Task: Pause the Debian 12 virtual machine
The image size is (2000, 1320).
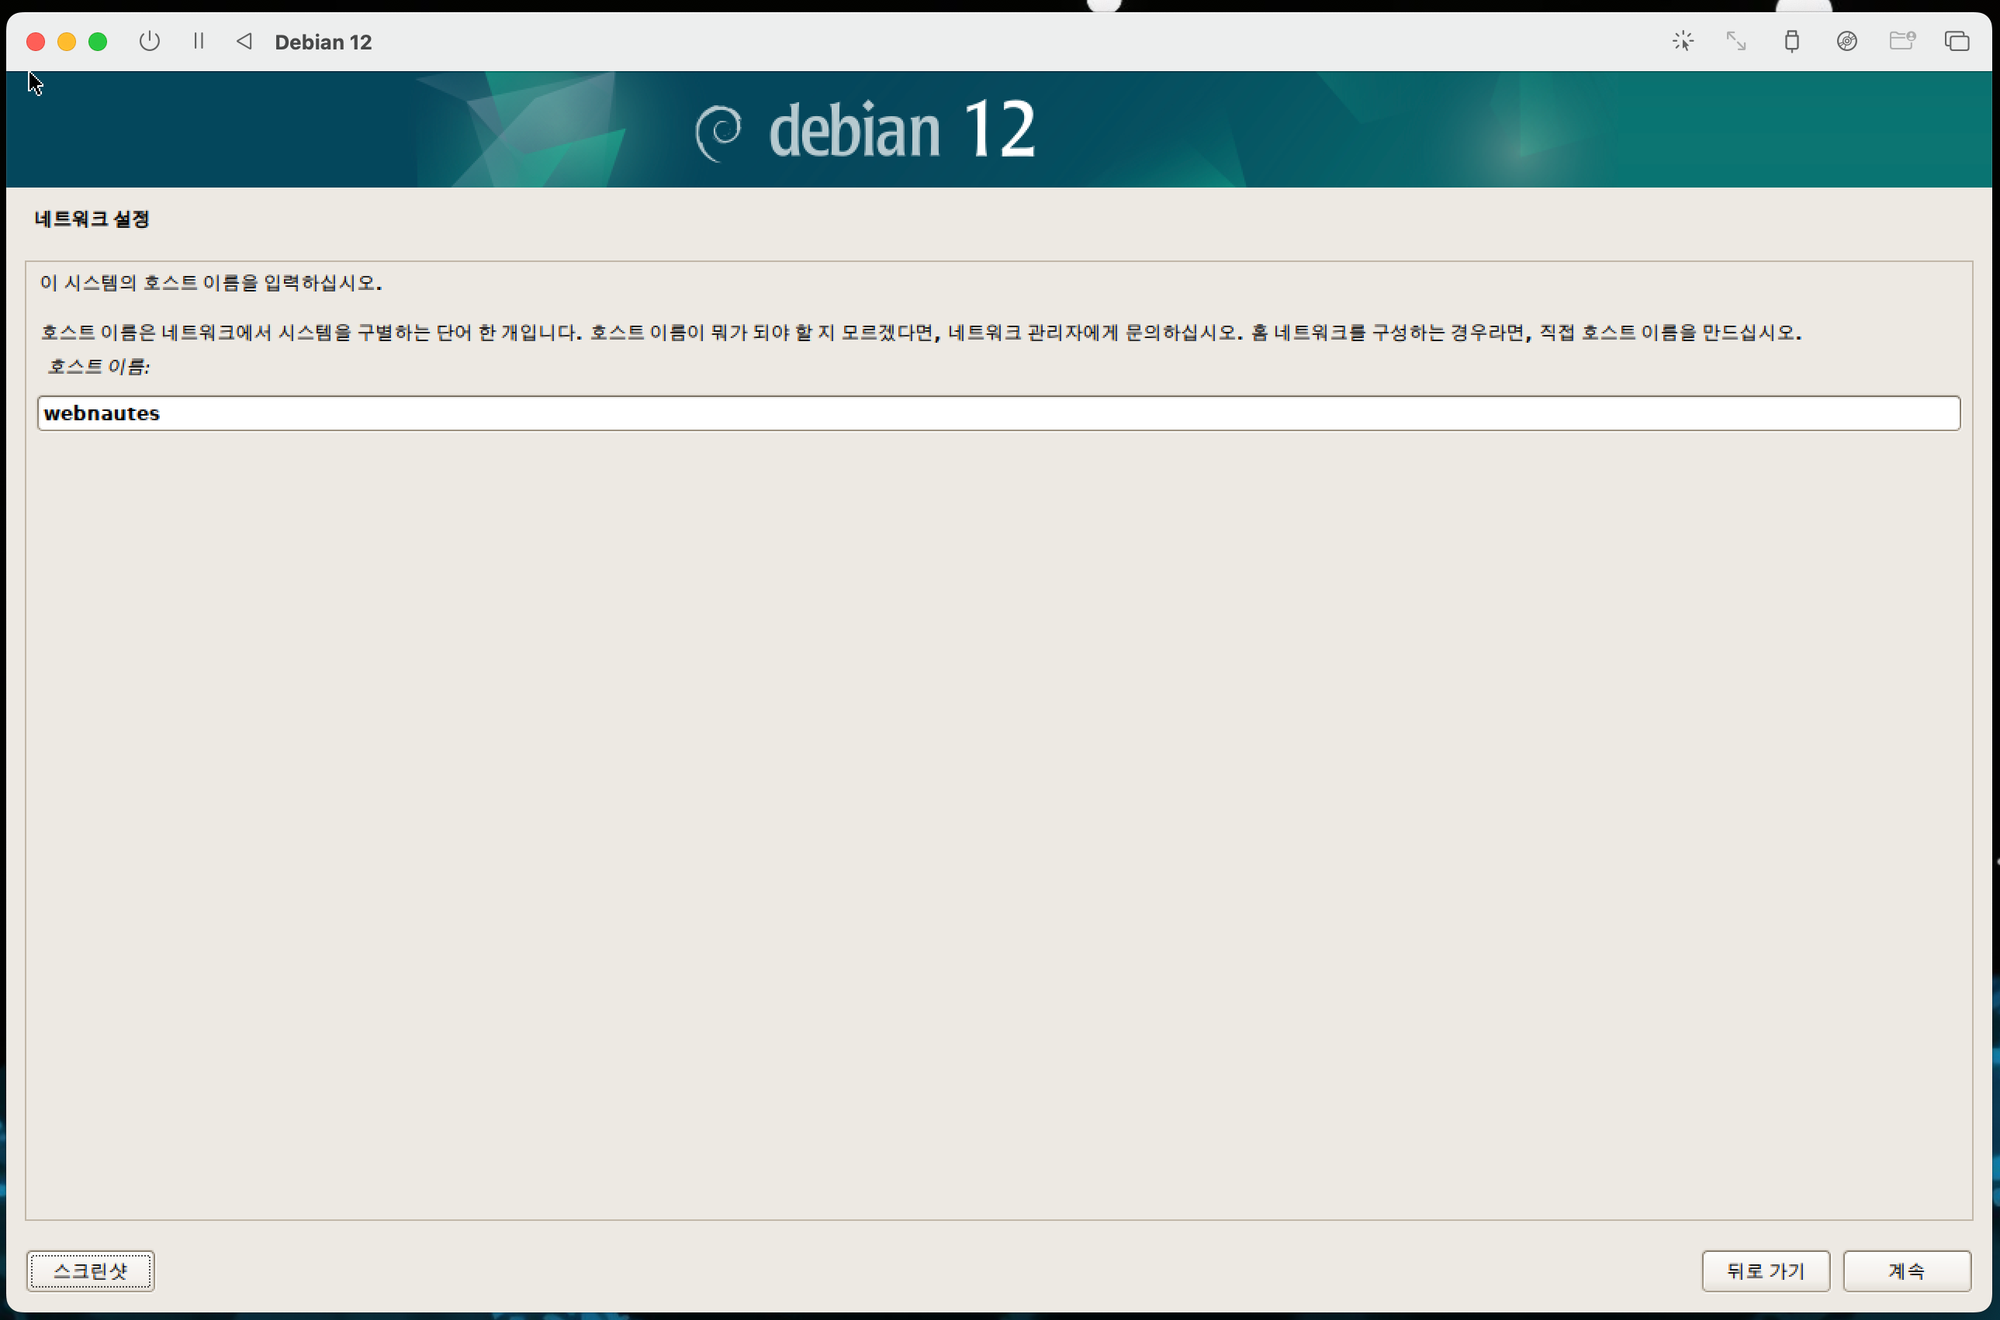Action: coord(198,41)
